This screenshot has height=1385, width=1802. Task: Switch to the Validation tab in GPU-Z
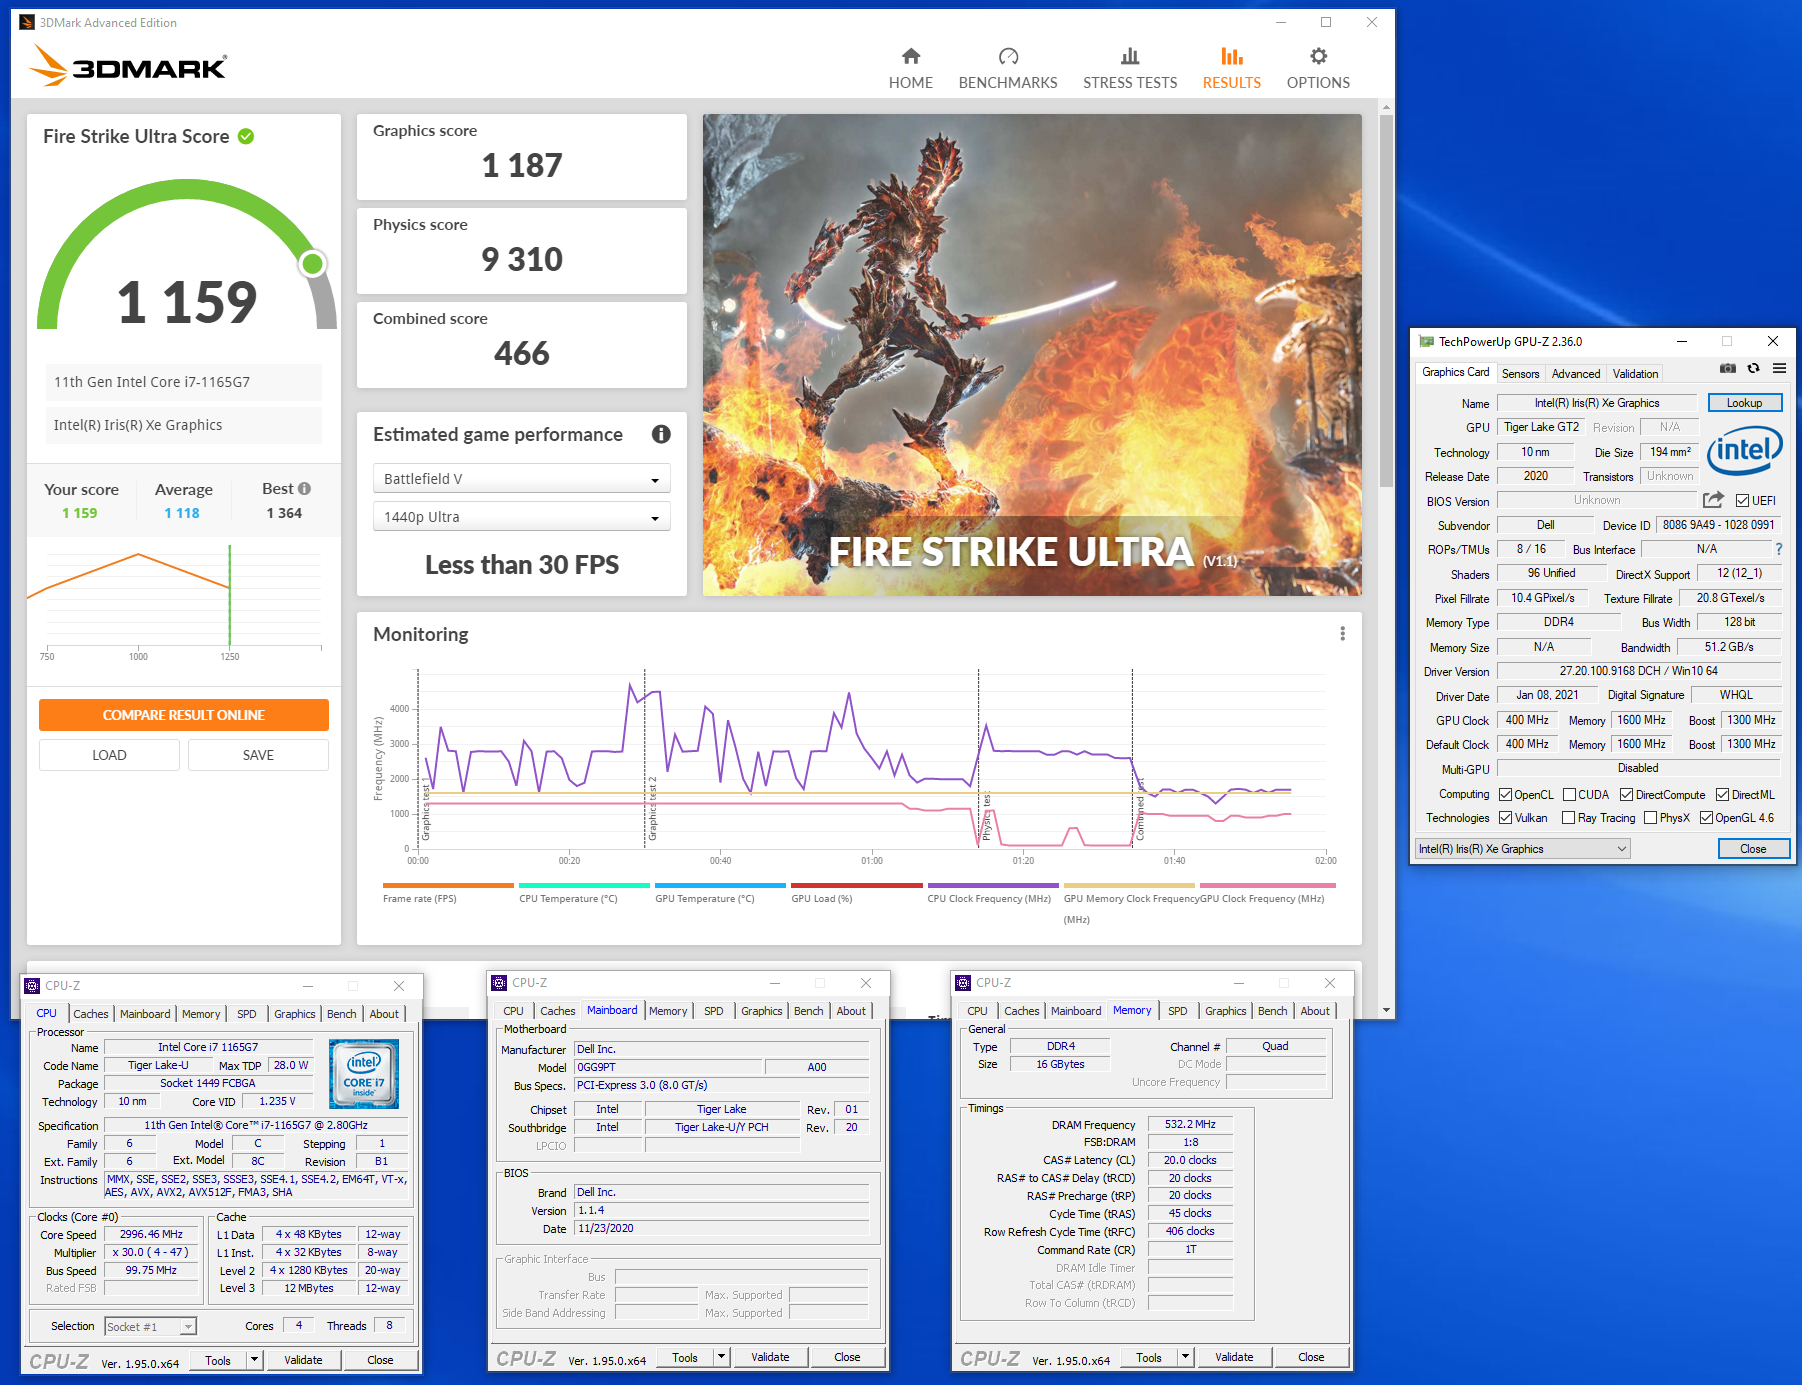1635,374
